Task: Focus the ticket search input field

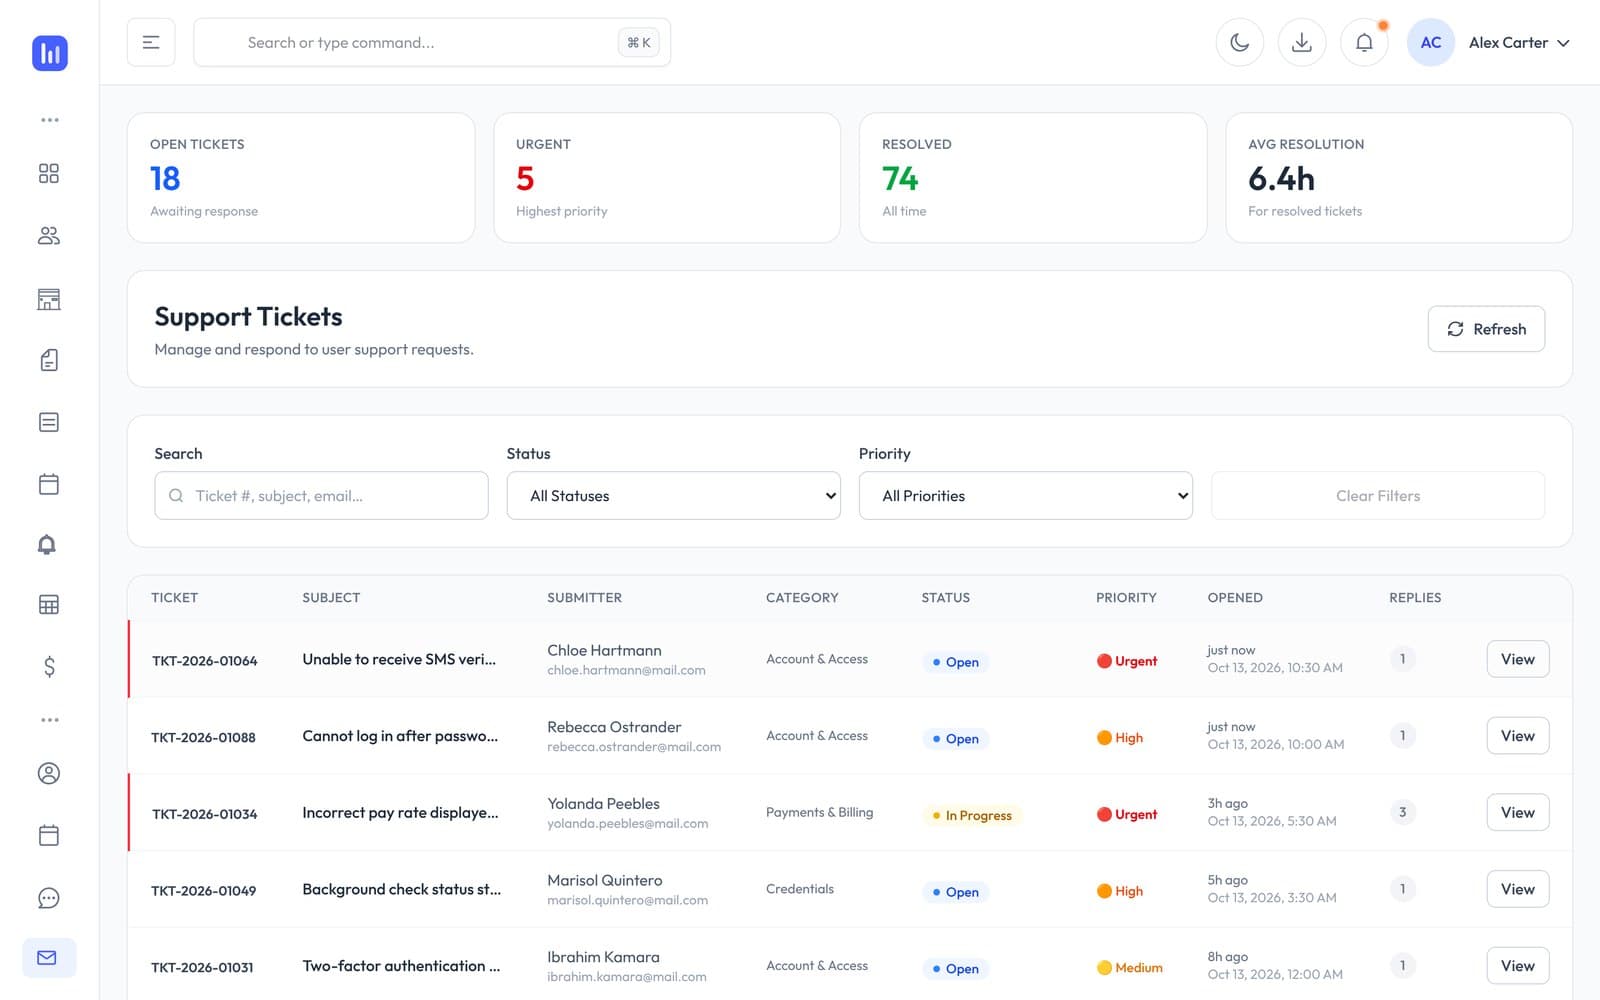Action: 321,496
